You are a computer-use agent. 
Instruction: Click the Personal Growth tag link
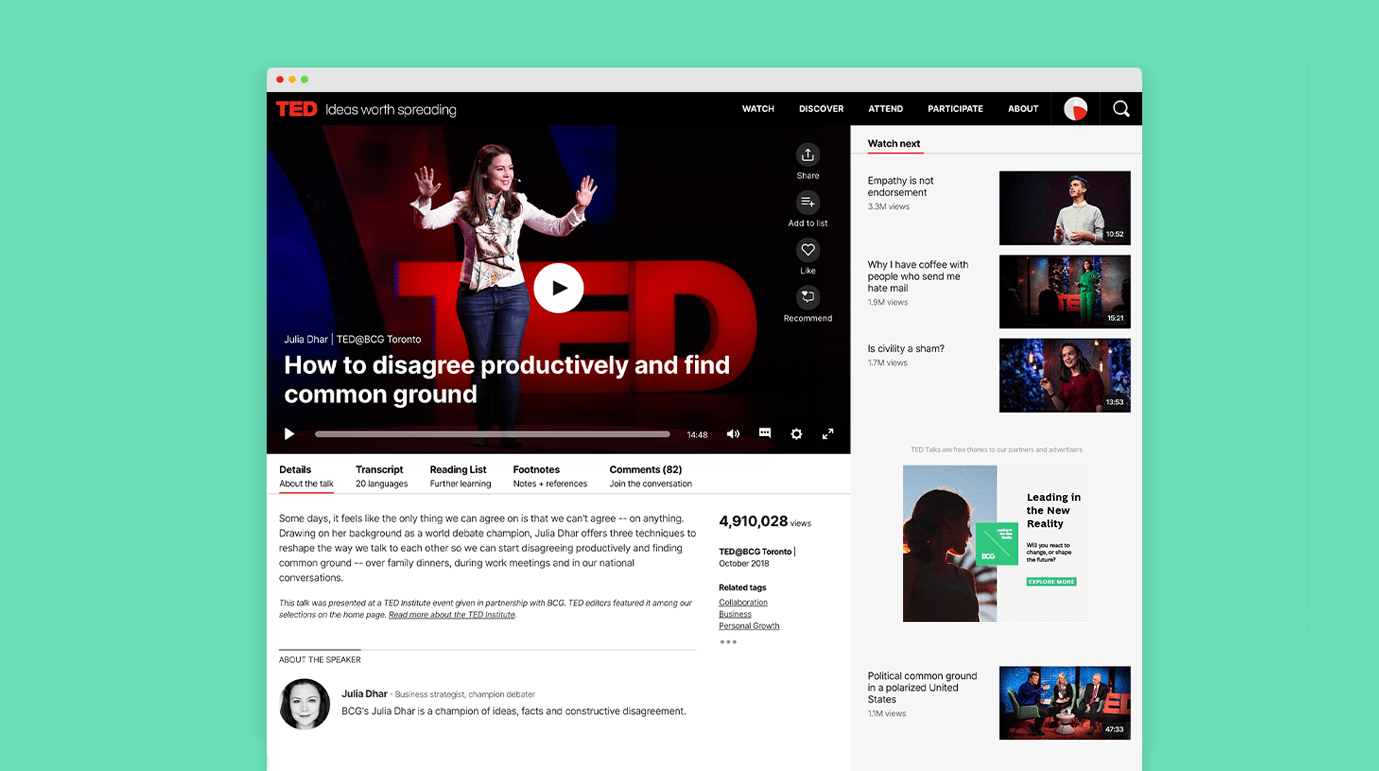[749, 626]
